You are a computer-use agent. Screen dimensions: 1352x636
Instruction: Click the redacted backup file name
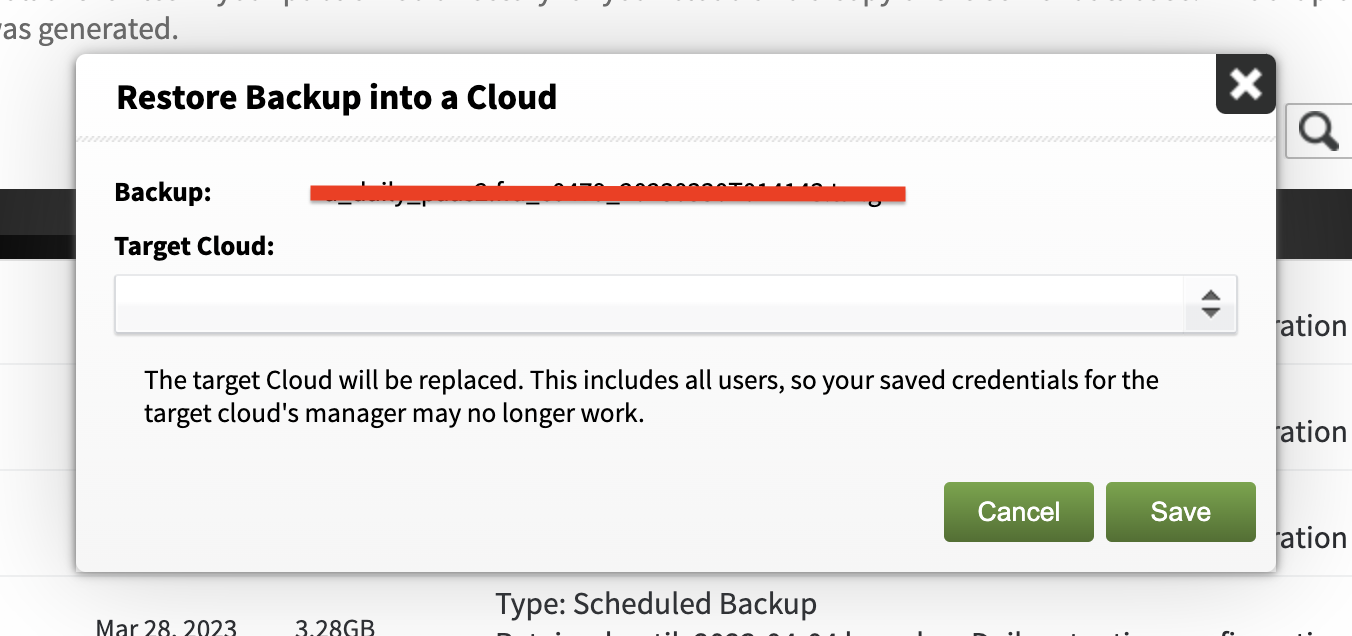pos(607,193)
